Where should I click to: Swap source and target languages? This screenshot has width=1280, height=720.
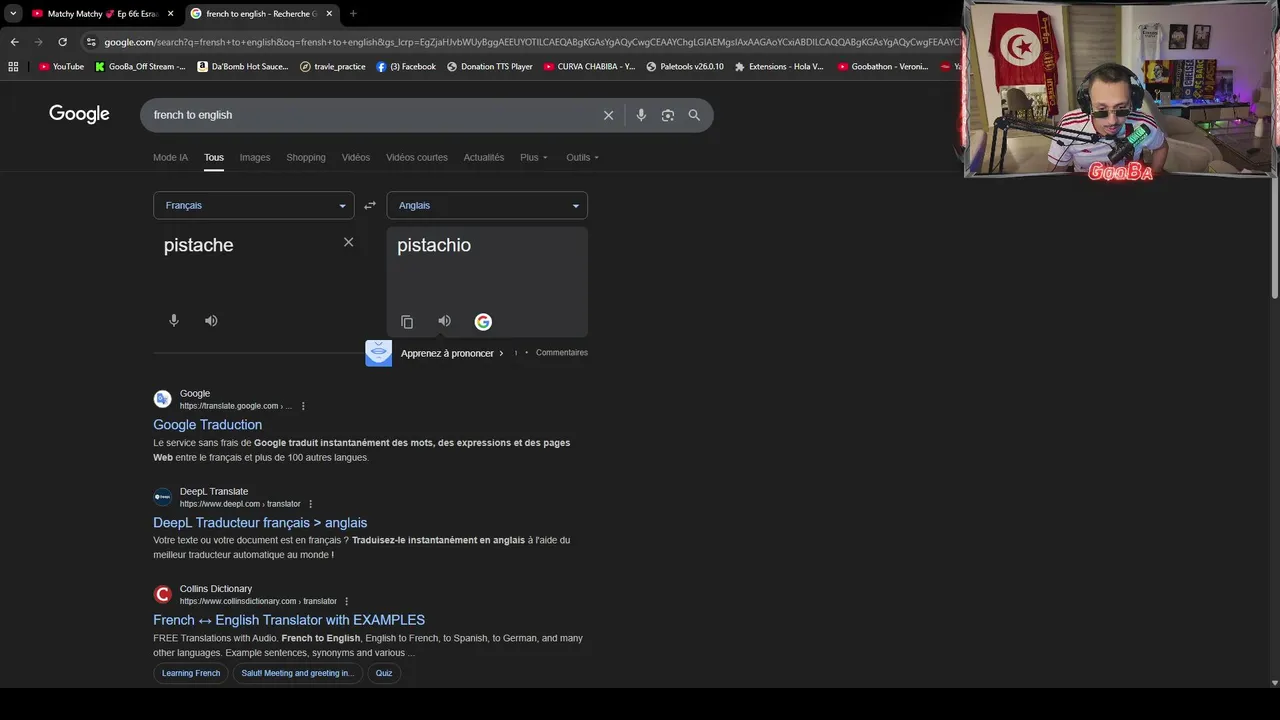point(370,205)
